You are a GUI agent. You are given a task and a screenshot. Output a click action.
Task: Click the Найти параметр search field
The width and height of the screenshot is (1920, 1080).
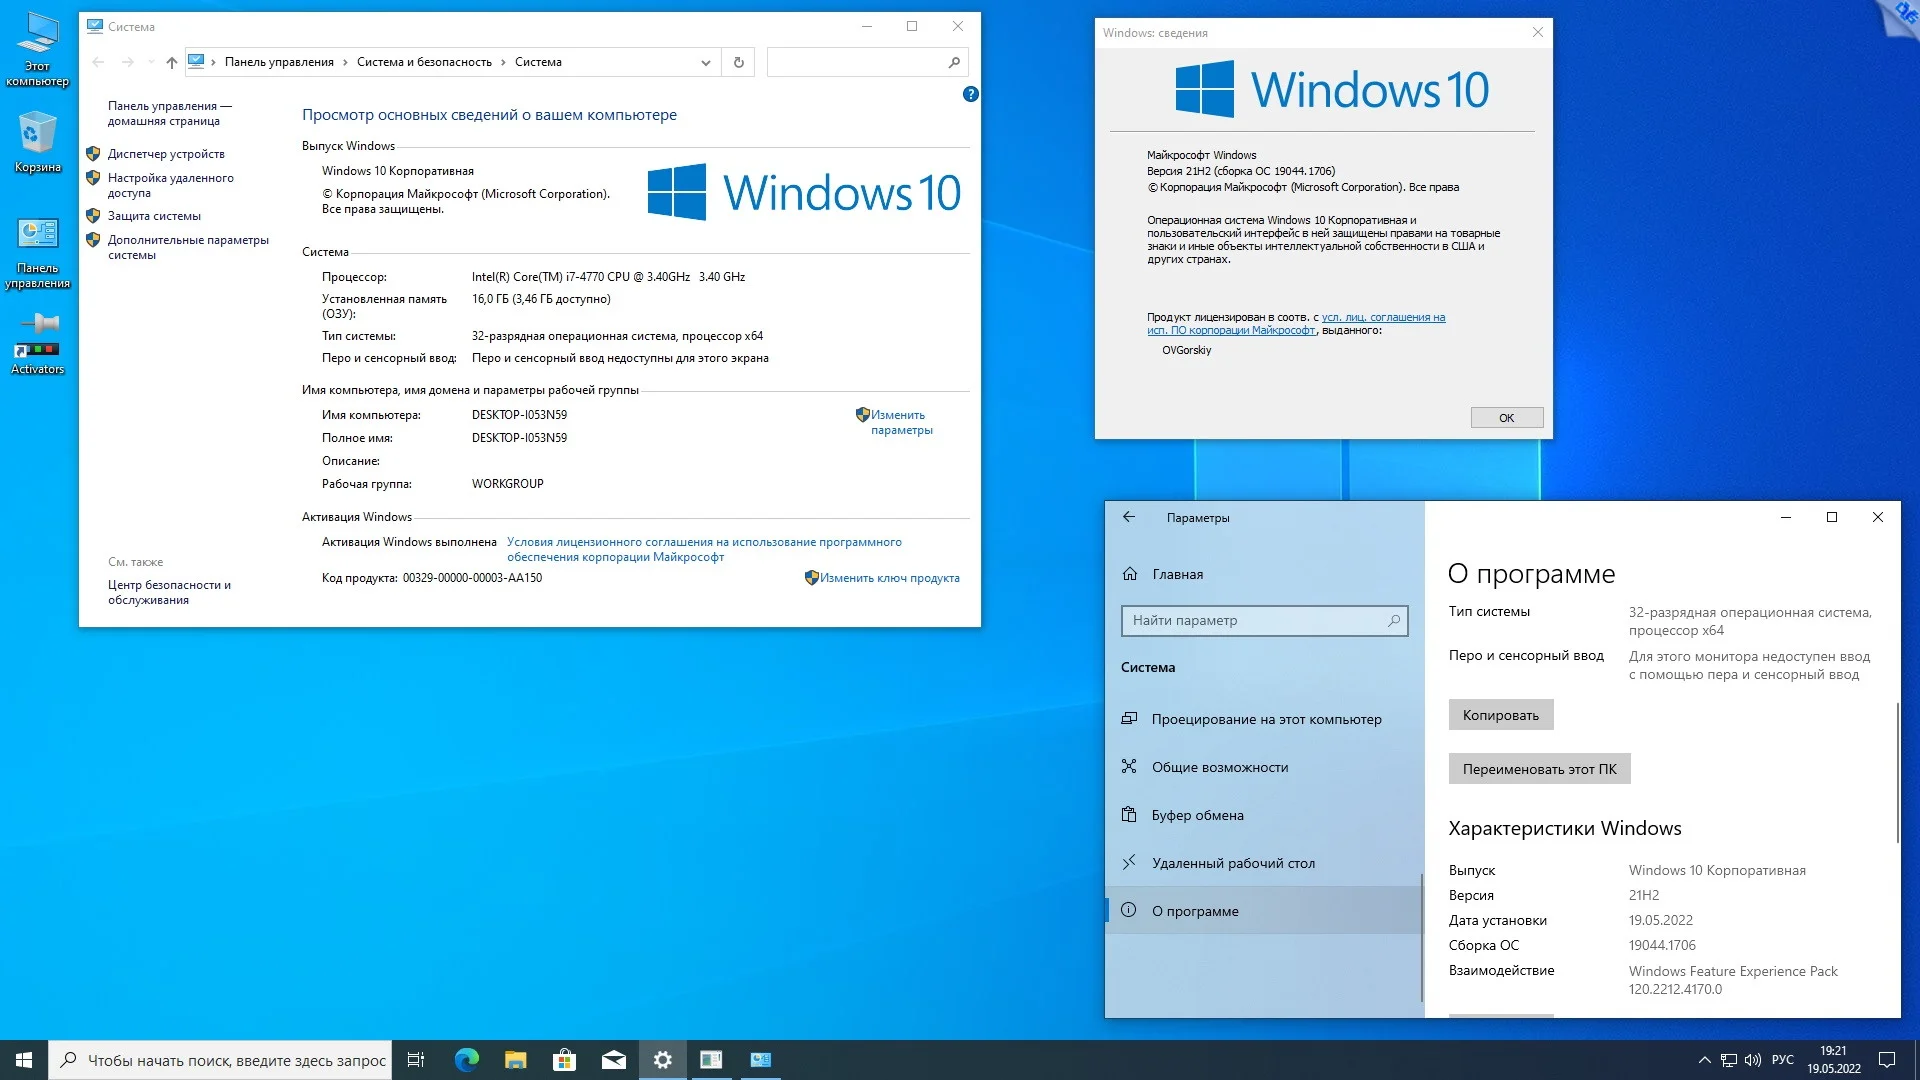coord(1255,620)
